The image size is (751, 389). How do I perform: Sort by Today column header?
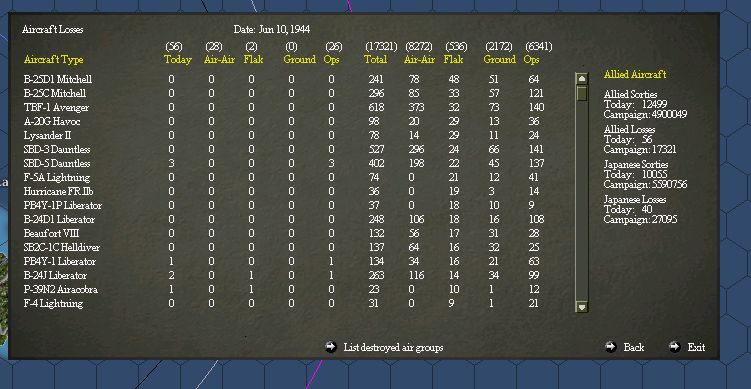click(178, 59)
